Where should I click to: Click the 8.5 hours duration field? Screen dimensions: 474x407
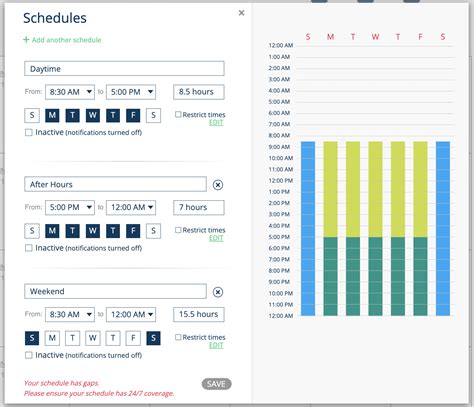click(199, 92)
